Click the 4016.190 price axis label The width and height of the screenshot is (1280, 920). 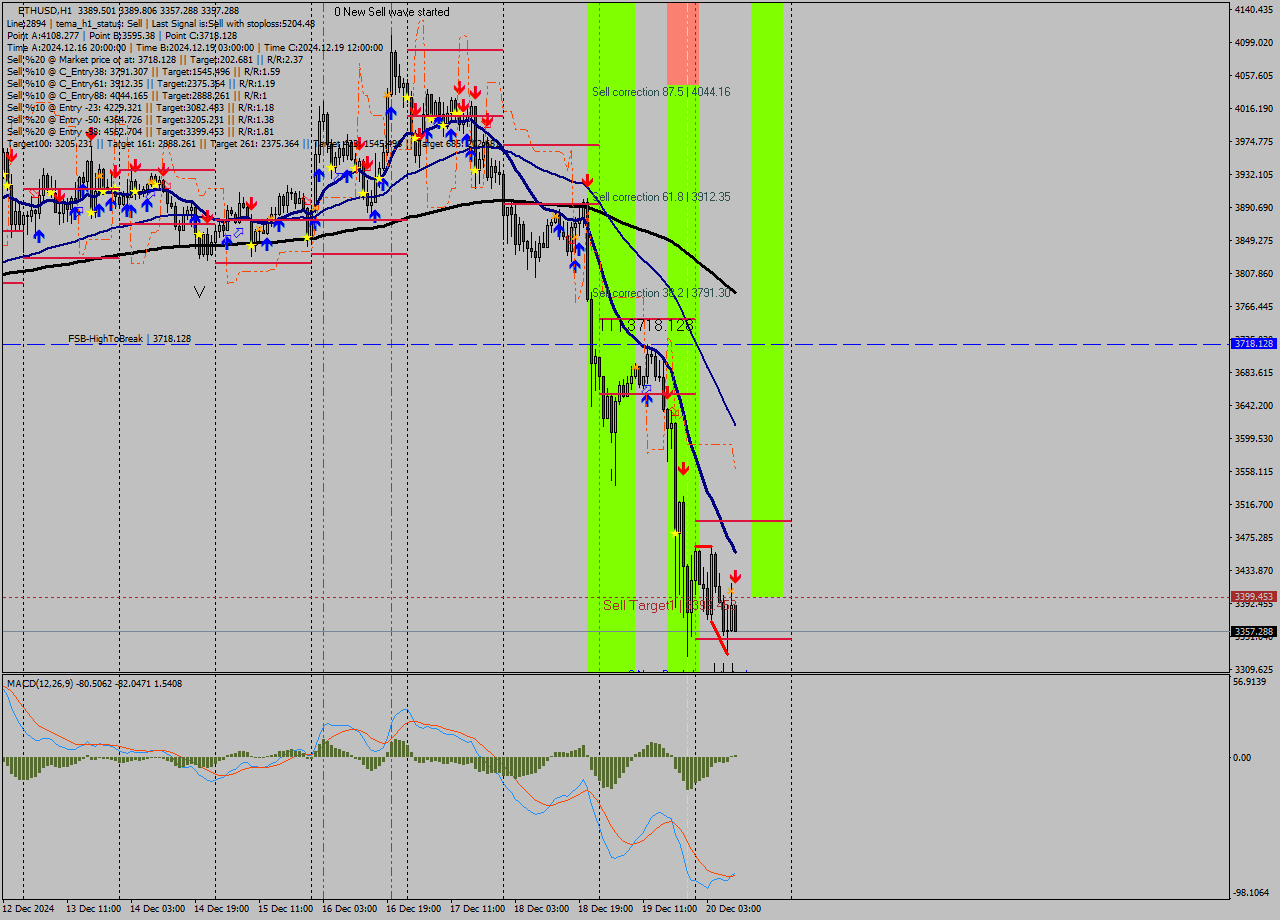1254,108
